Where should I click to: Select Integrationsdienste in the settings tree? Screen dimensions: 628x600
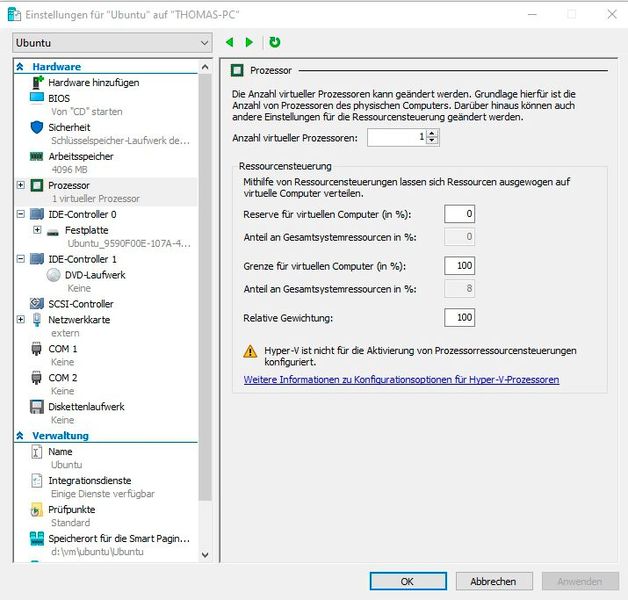[x=90, y=481]
